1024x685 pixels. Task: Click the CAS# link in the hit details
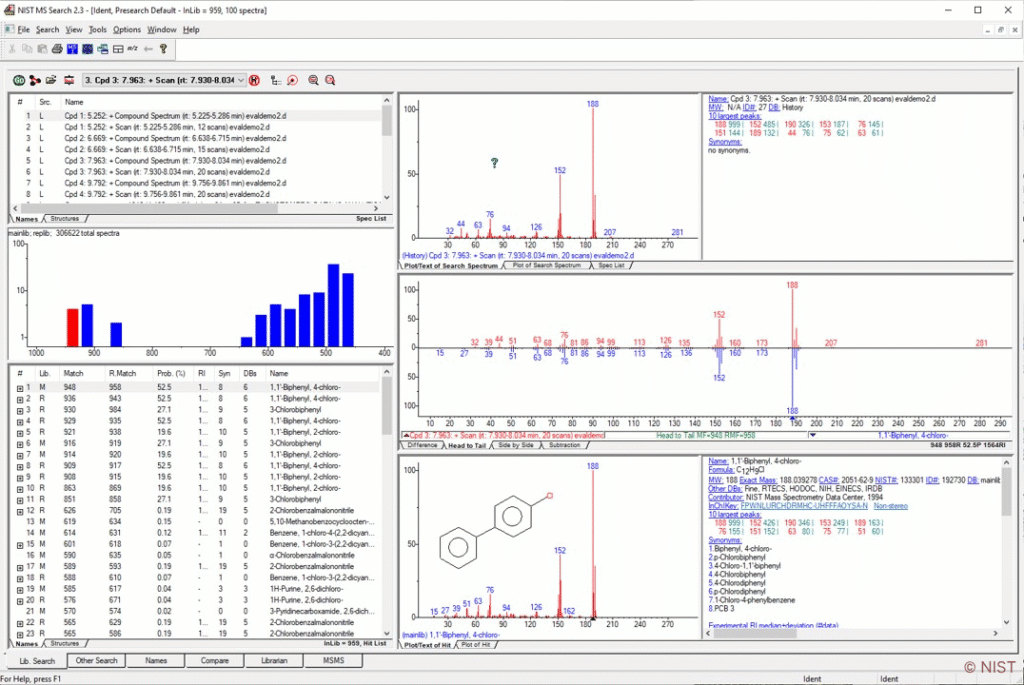pos(828,480)
